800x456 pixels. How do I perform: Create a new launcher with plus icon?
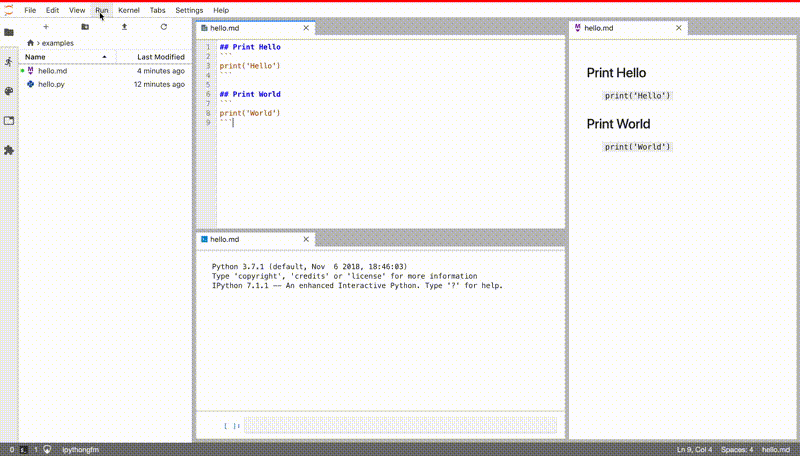[x=46, y=27]
